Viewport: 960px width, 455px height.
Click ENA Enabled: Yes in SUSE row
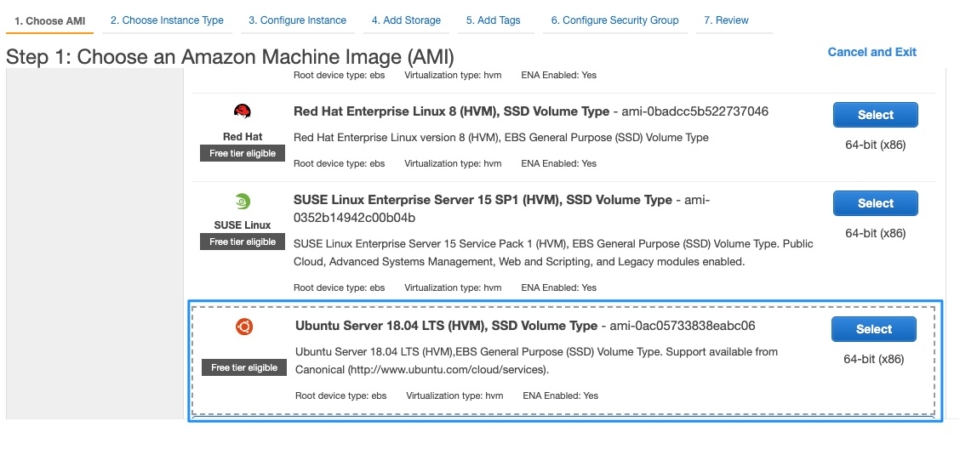(558, 287)
